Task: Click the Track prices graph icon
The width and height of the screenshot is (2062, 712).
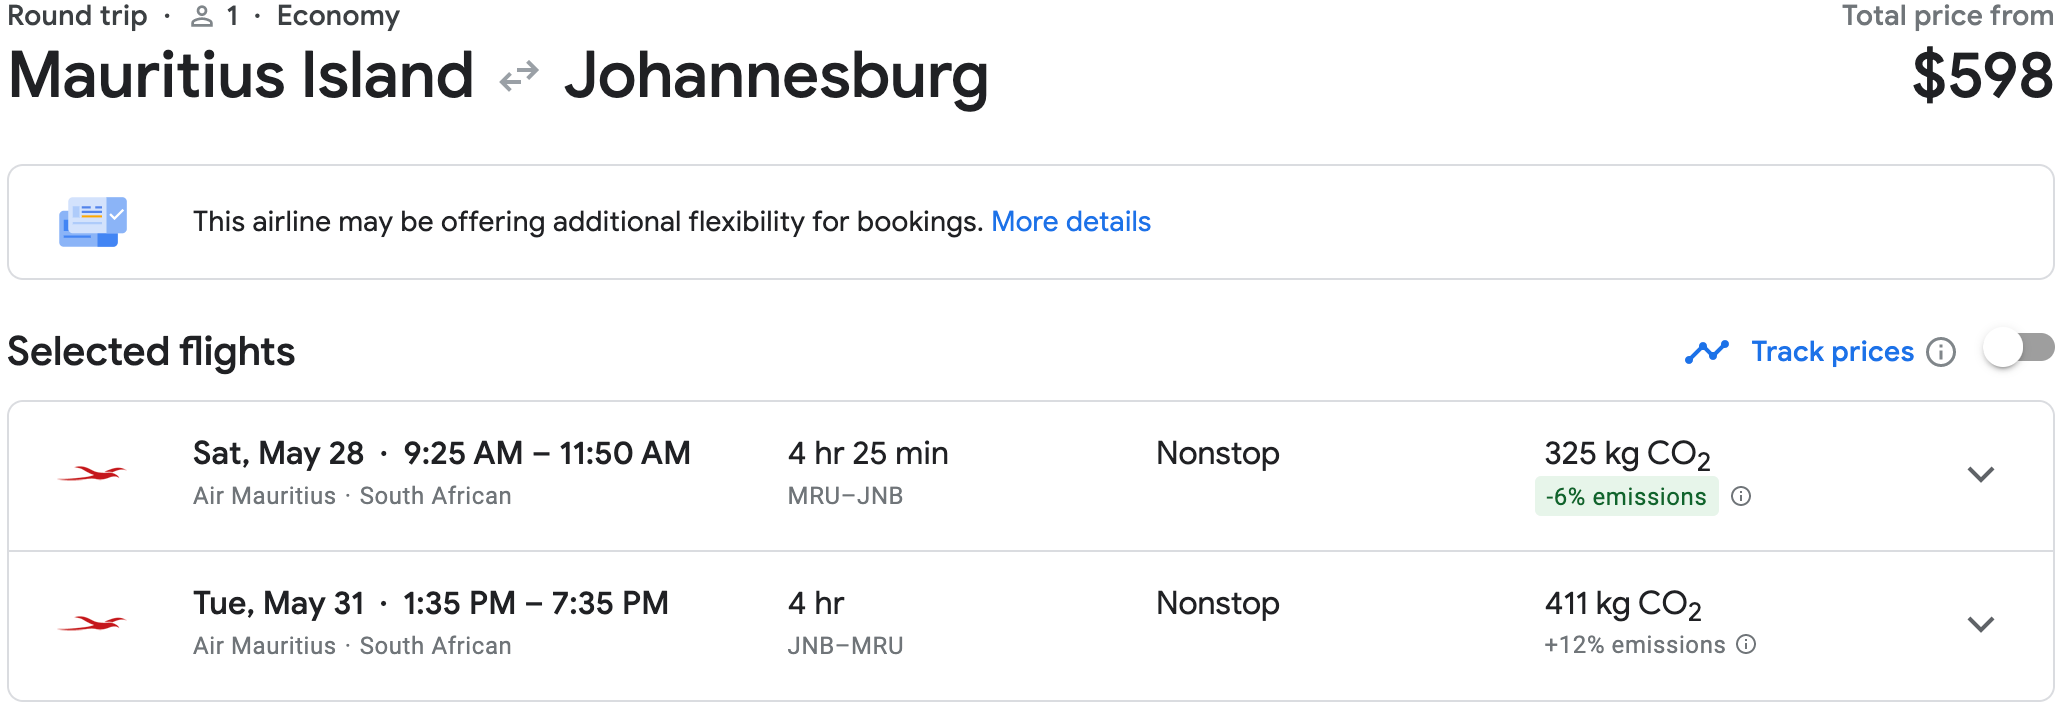Action: pyautogui.click(x=1707, y=351)
